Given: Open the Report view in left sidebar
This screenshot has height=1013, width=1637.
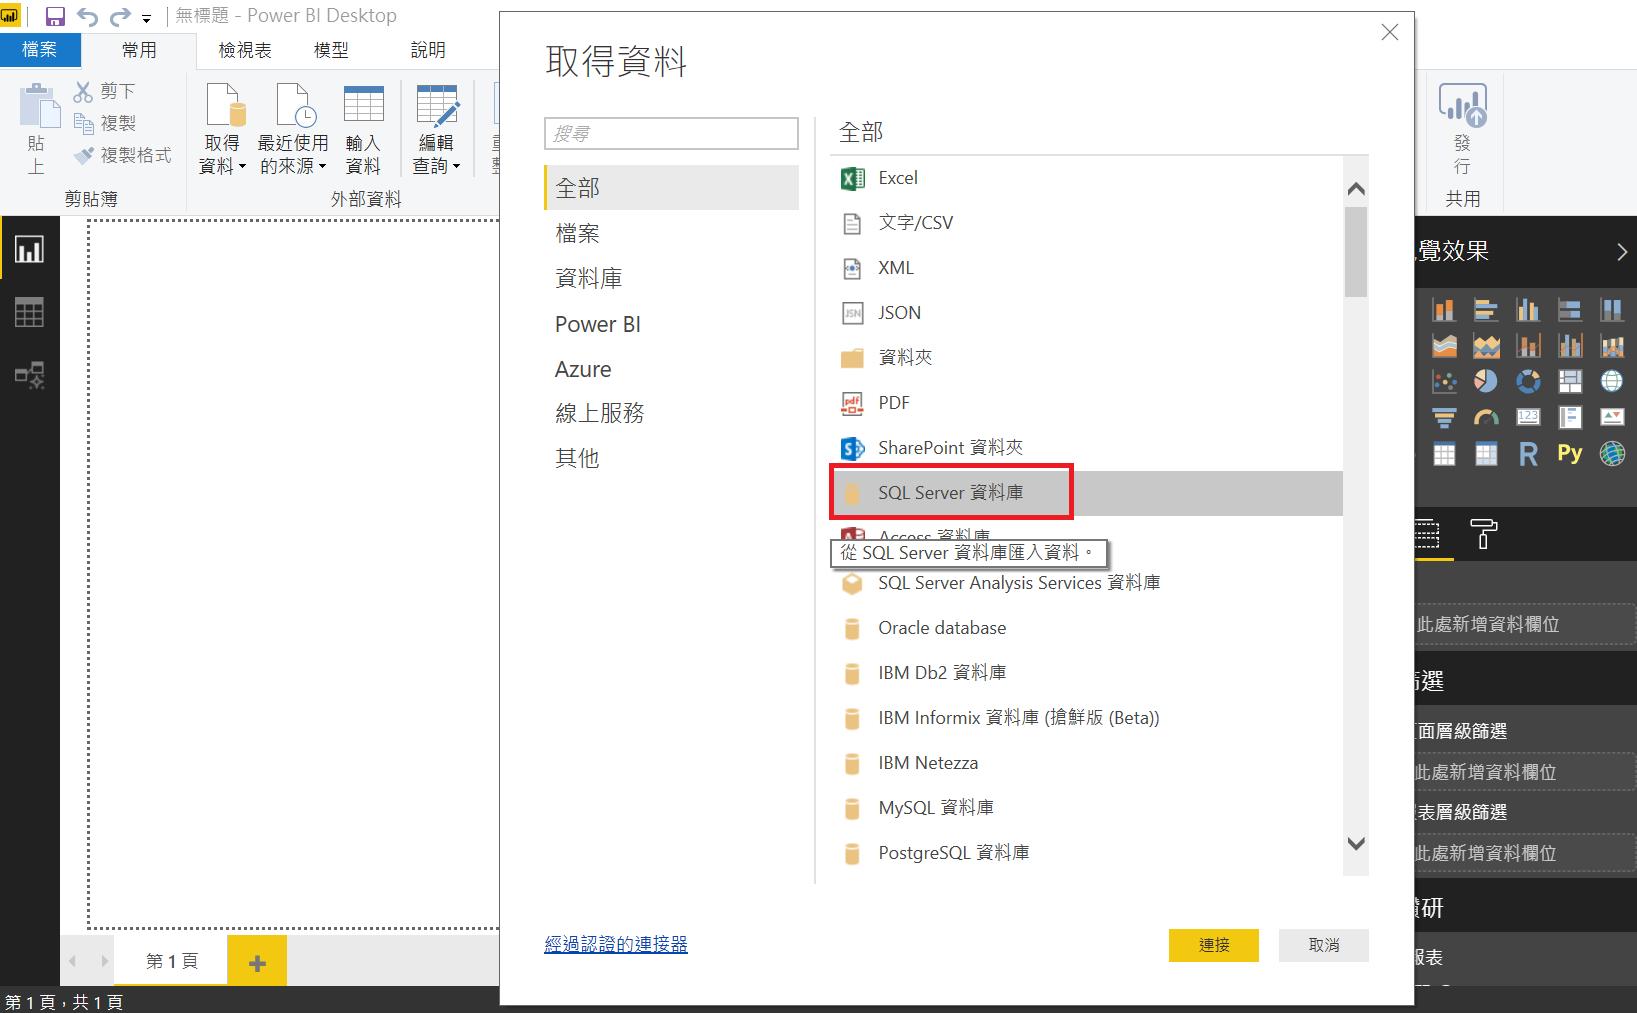Looking at the screenshot, I should 29,248.
